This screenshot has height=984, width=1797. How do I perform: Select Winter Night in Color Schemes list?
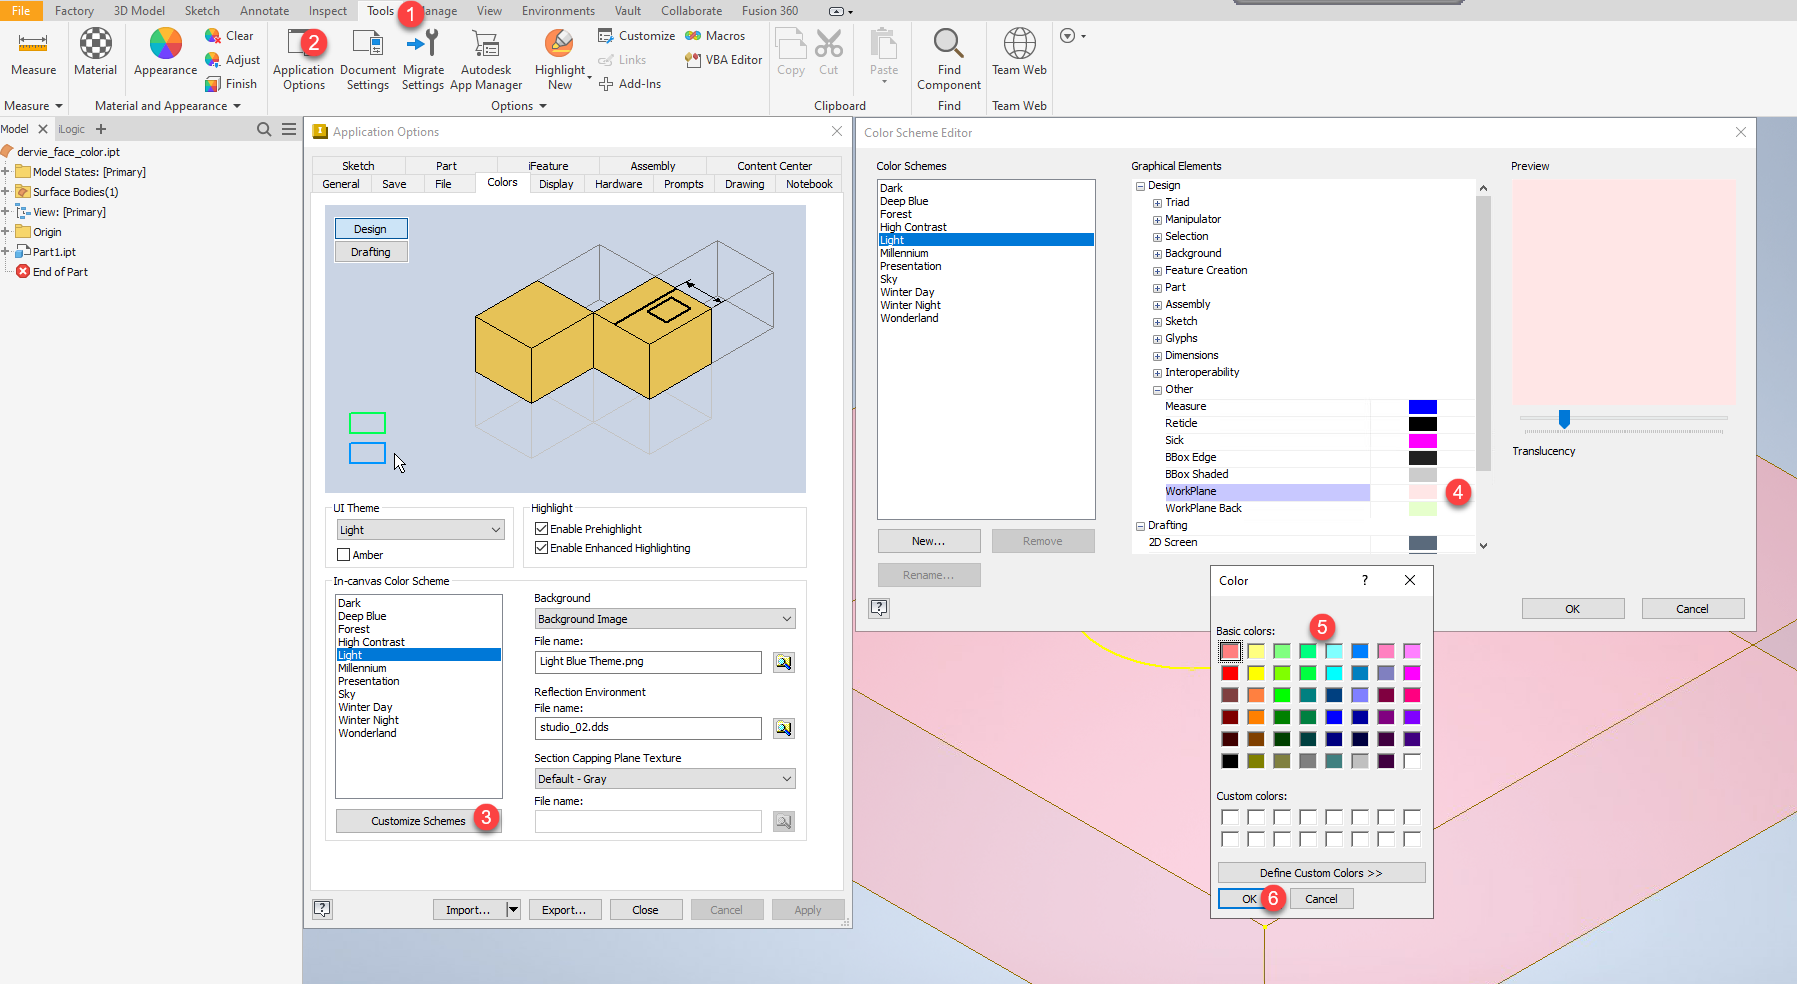910,305
